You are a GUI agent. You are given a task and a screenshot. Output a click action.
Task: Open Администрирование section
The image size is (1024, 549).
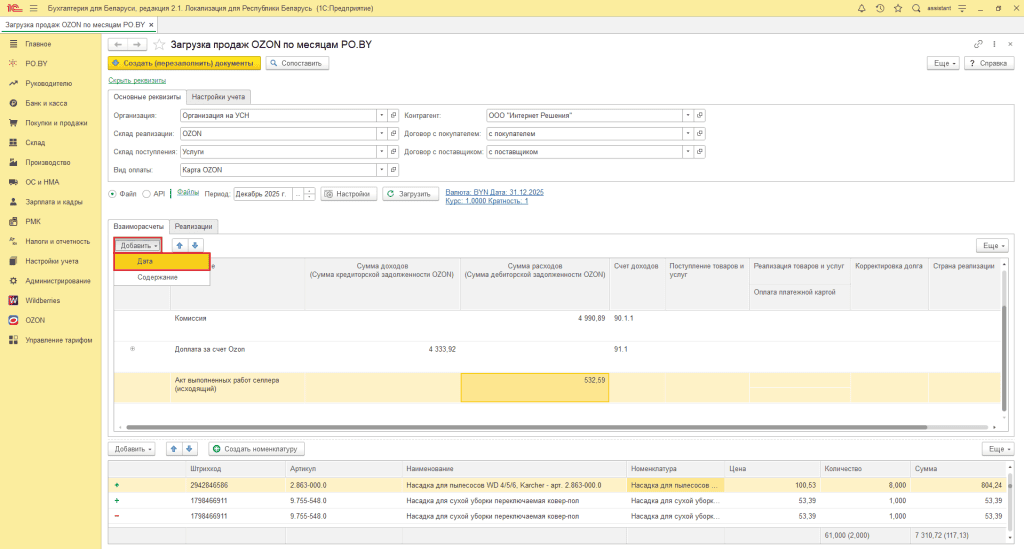(57, 281)
